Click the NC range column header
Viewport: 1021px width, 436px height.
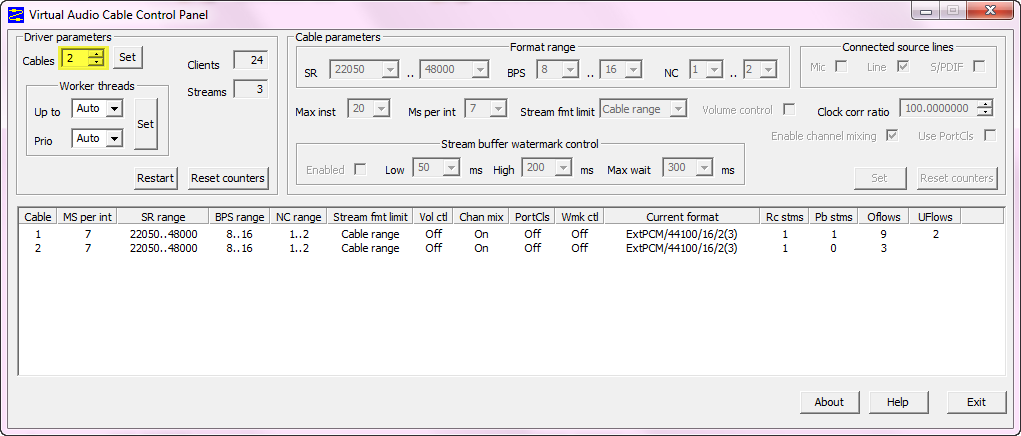click(x=298, y=217)
